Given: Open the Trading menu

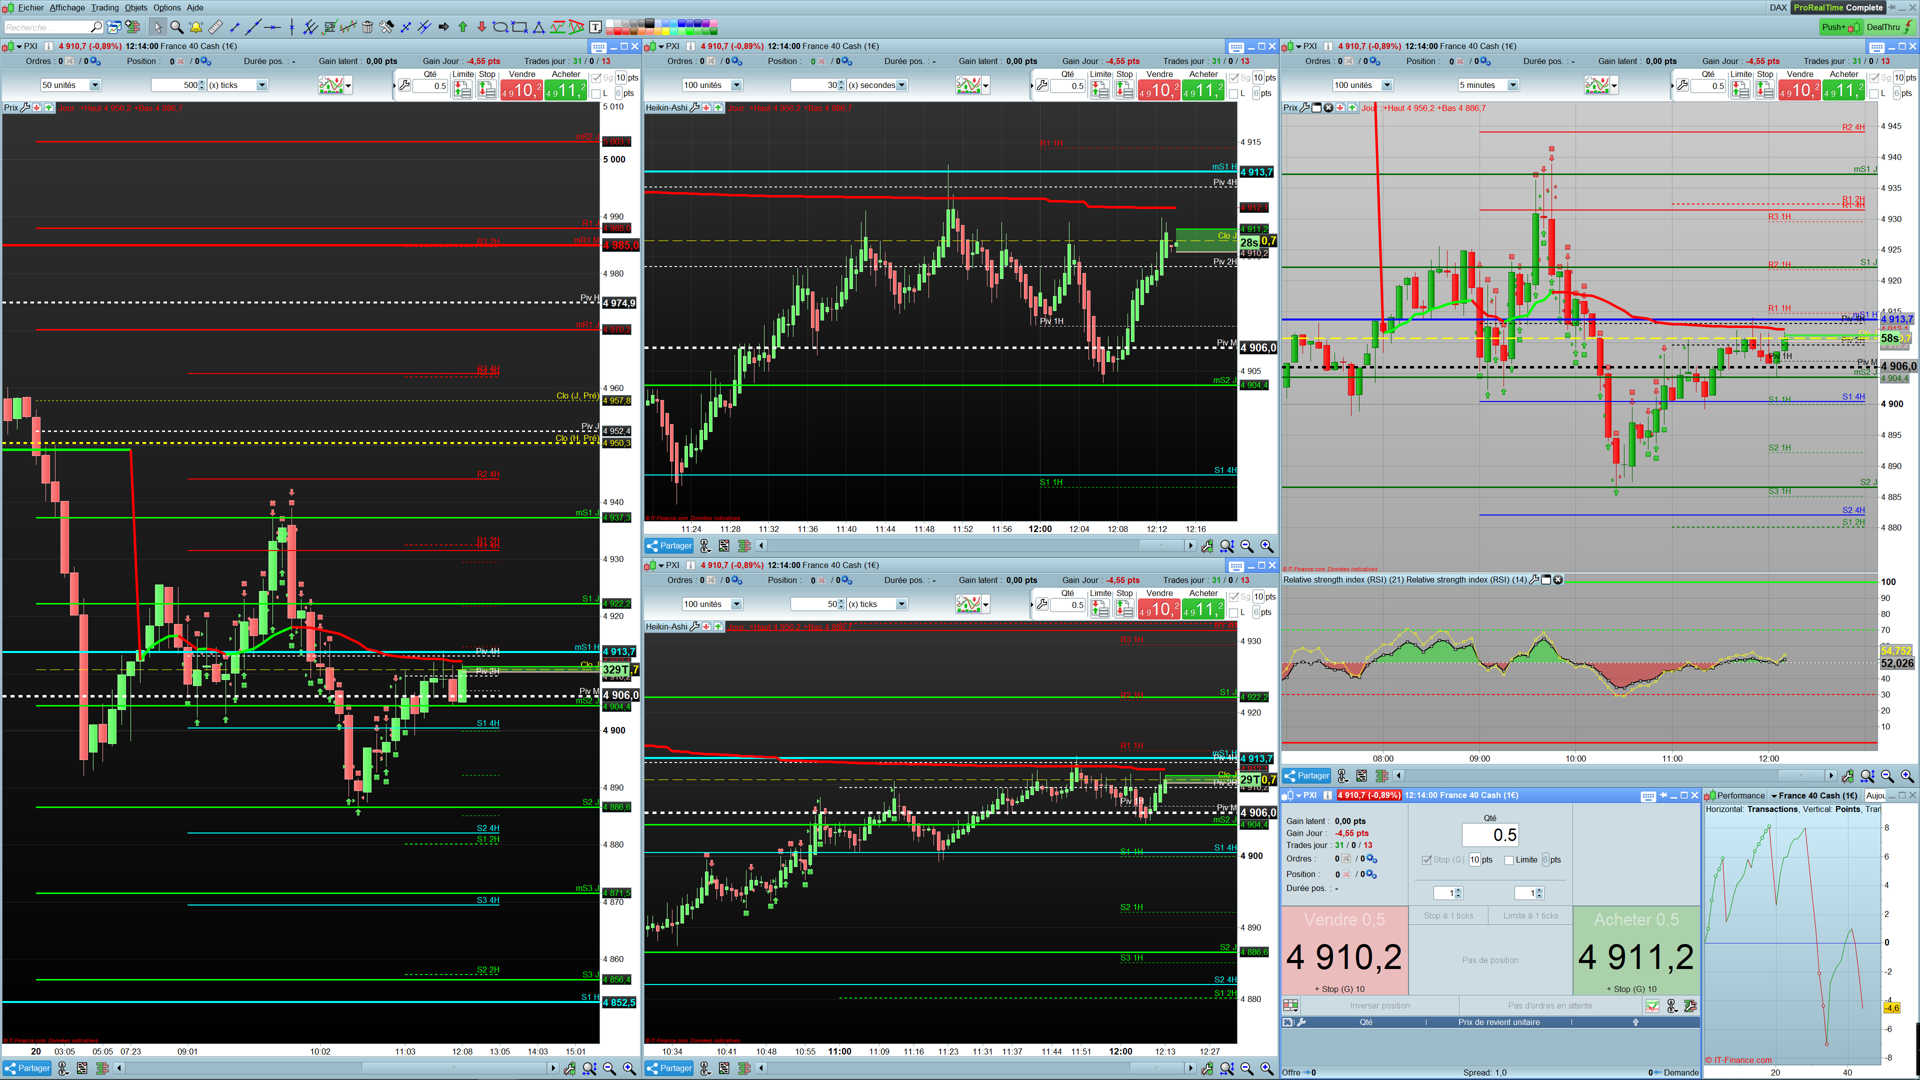Looking at the screenshot, I should [x=104, y=7].
